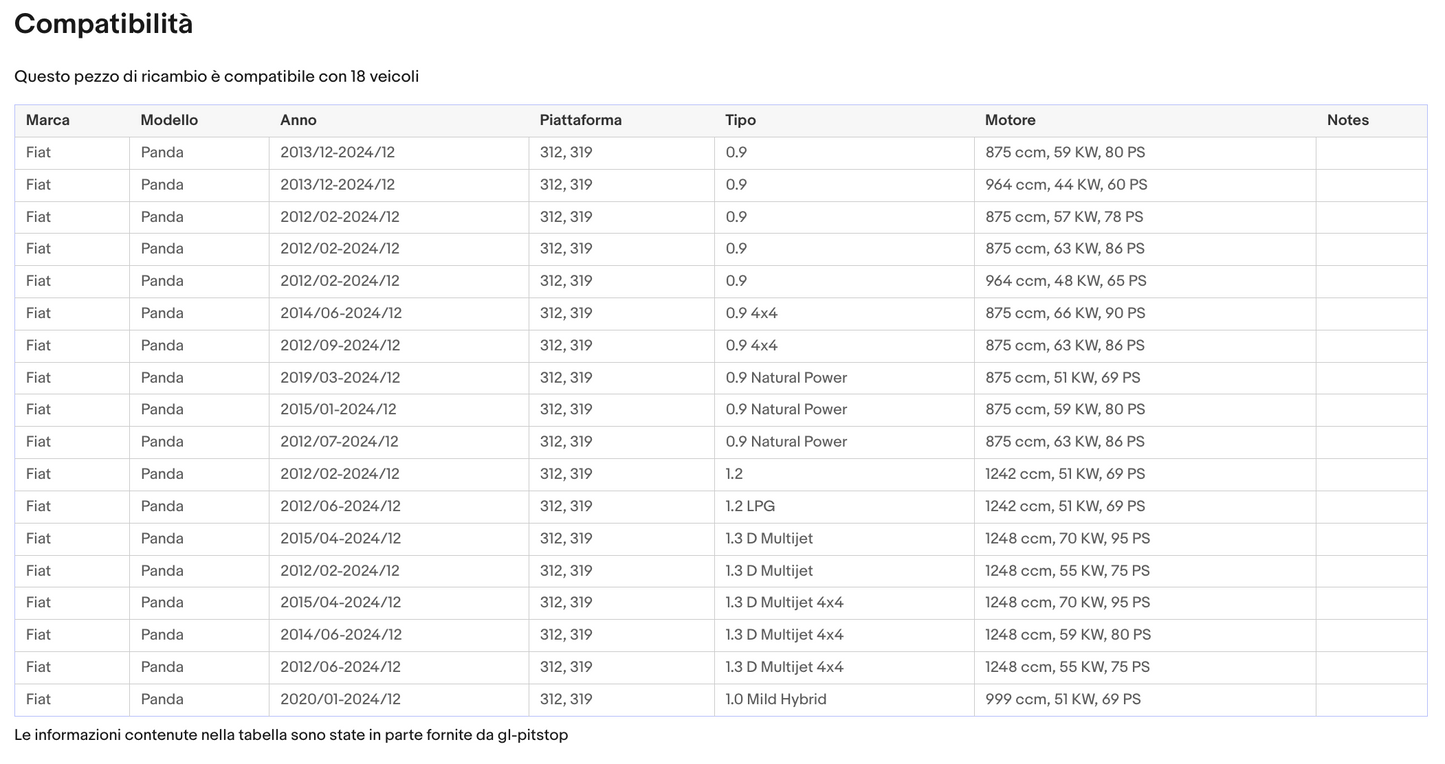Click the Modello column header

coord(169,120)
